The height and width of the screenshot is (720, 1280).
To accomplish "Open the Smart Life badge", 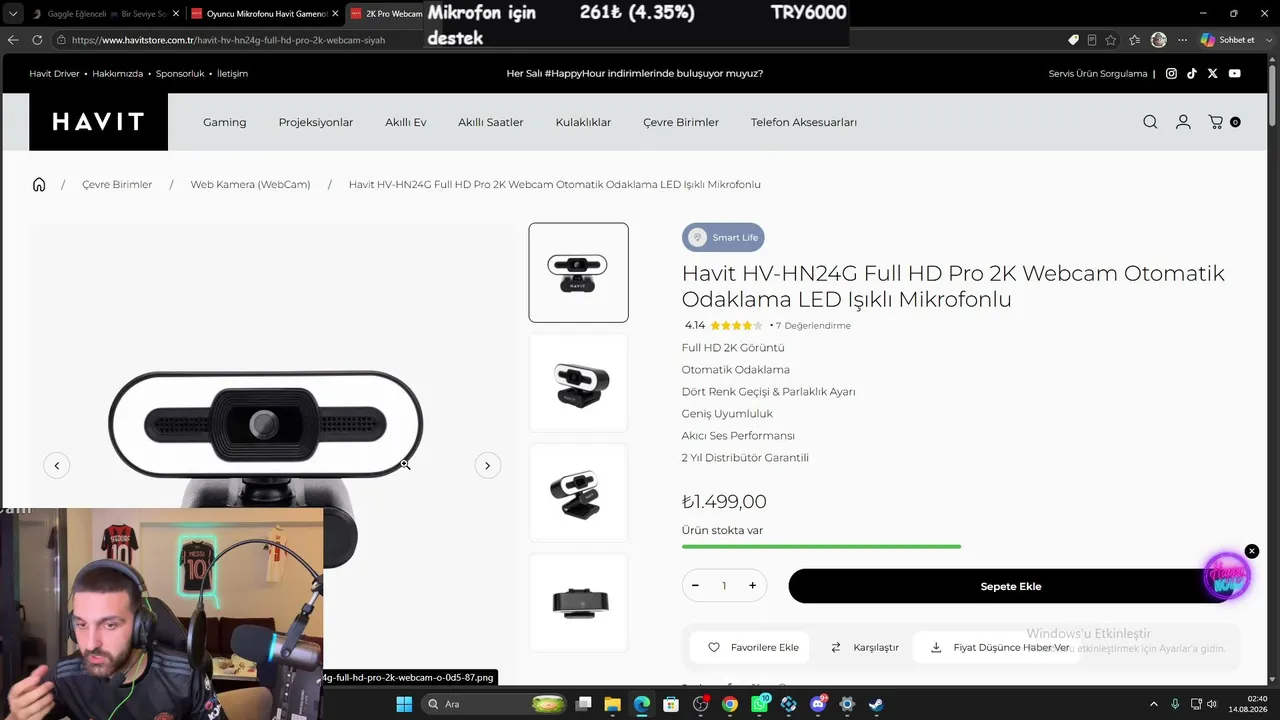I will point(723,237).
